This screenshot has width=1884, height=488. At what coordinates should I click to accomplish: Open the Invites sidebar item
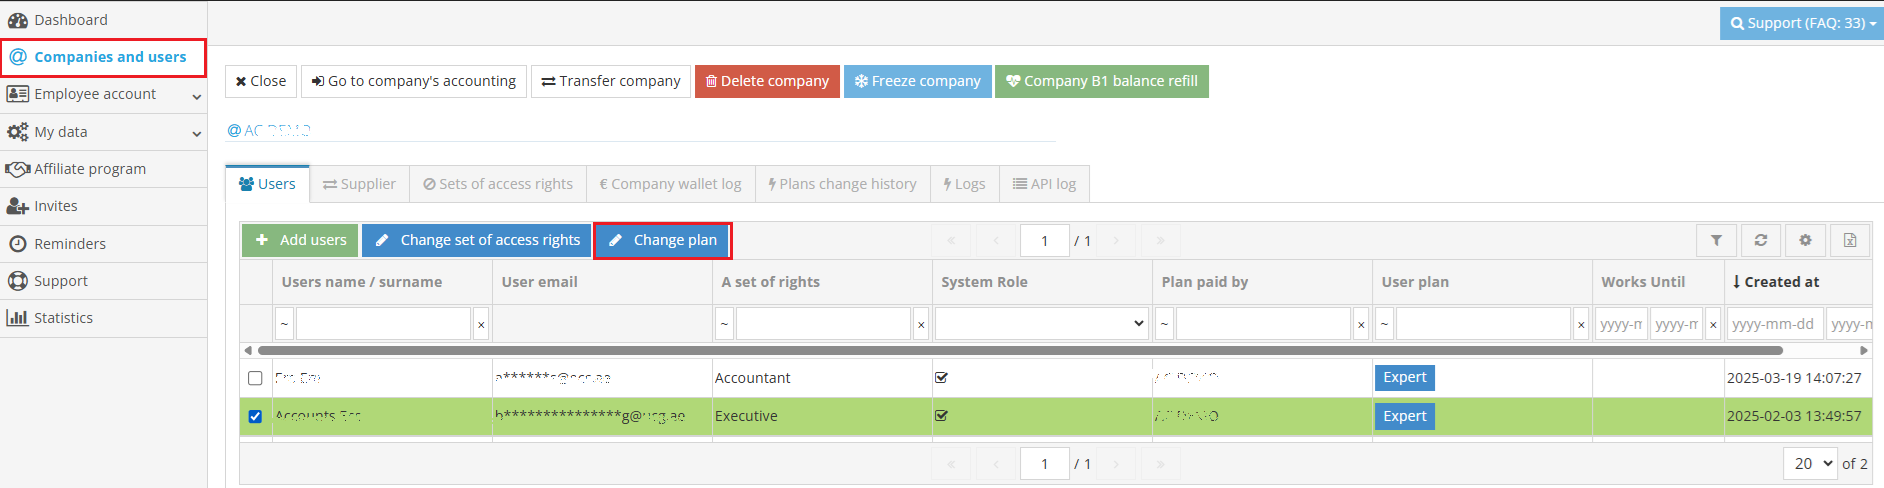(55, 206)
